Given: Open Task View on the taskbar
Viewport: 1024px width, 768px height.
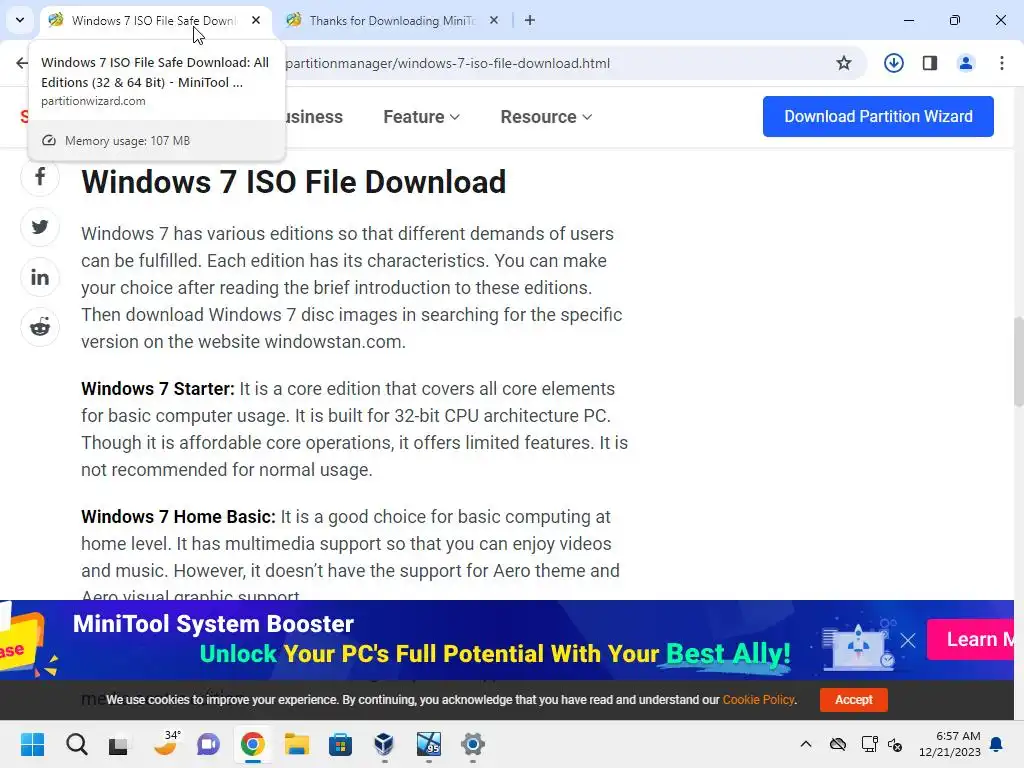Looking at the screenshot, I should pyautogui.click(x=118, y=744).
